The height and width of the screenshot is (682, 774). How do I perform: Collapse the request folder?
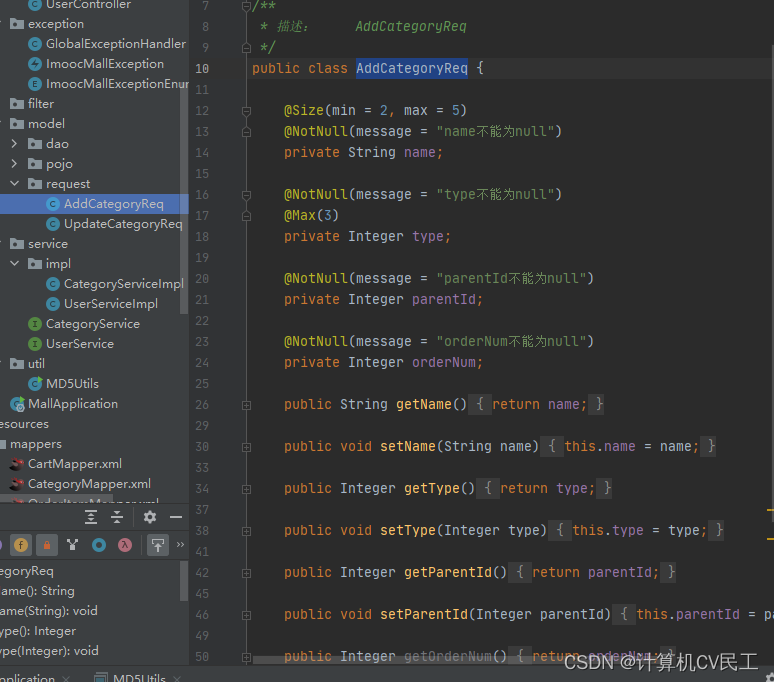tap(15, 184)
